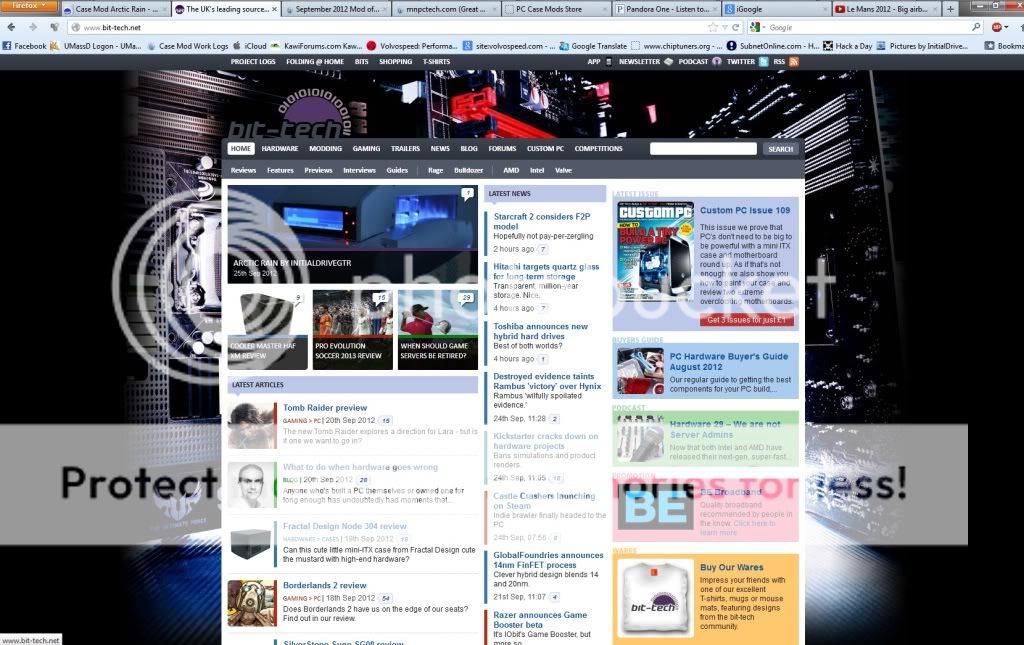
Task: Click the bit-tech site search field
Action: coord(703,149)
